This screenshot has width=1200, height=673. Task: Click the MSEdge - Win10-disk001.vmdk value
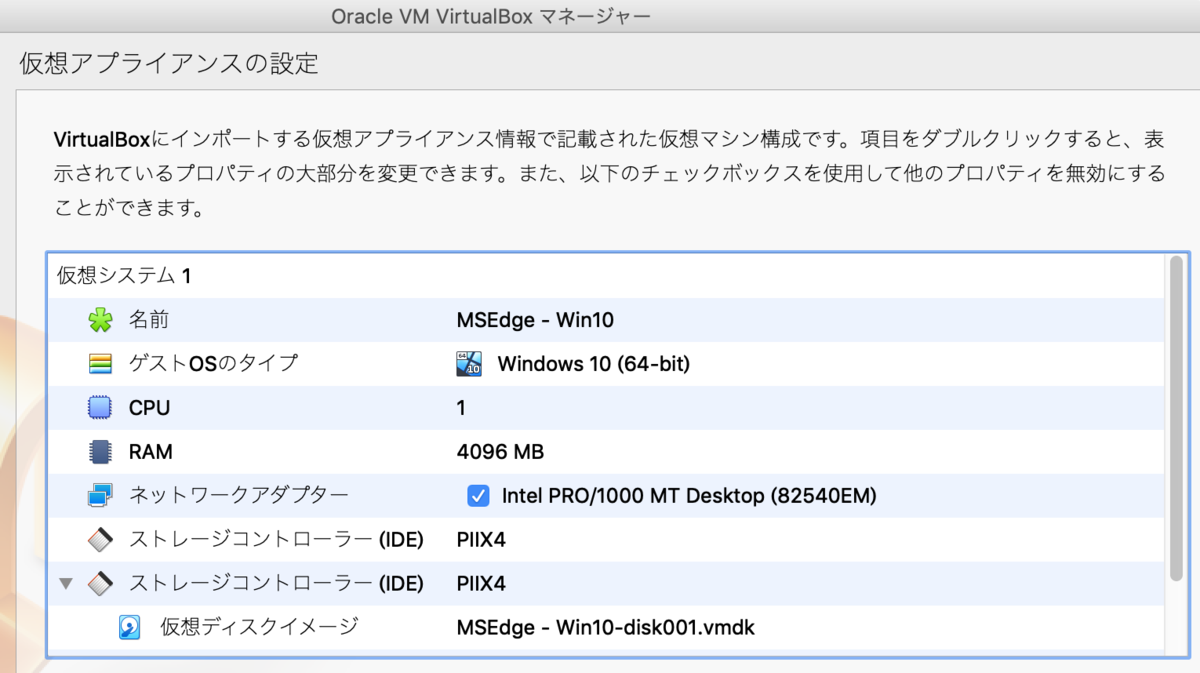[x=605, y=628]
